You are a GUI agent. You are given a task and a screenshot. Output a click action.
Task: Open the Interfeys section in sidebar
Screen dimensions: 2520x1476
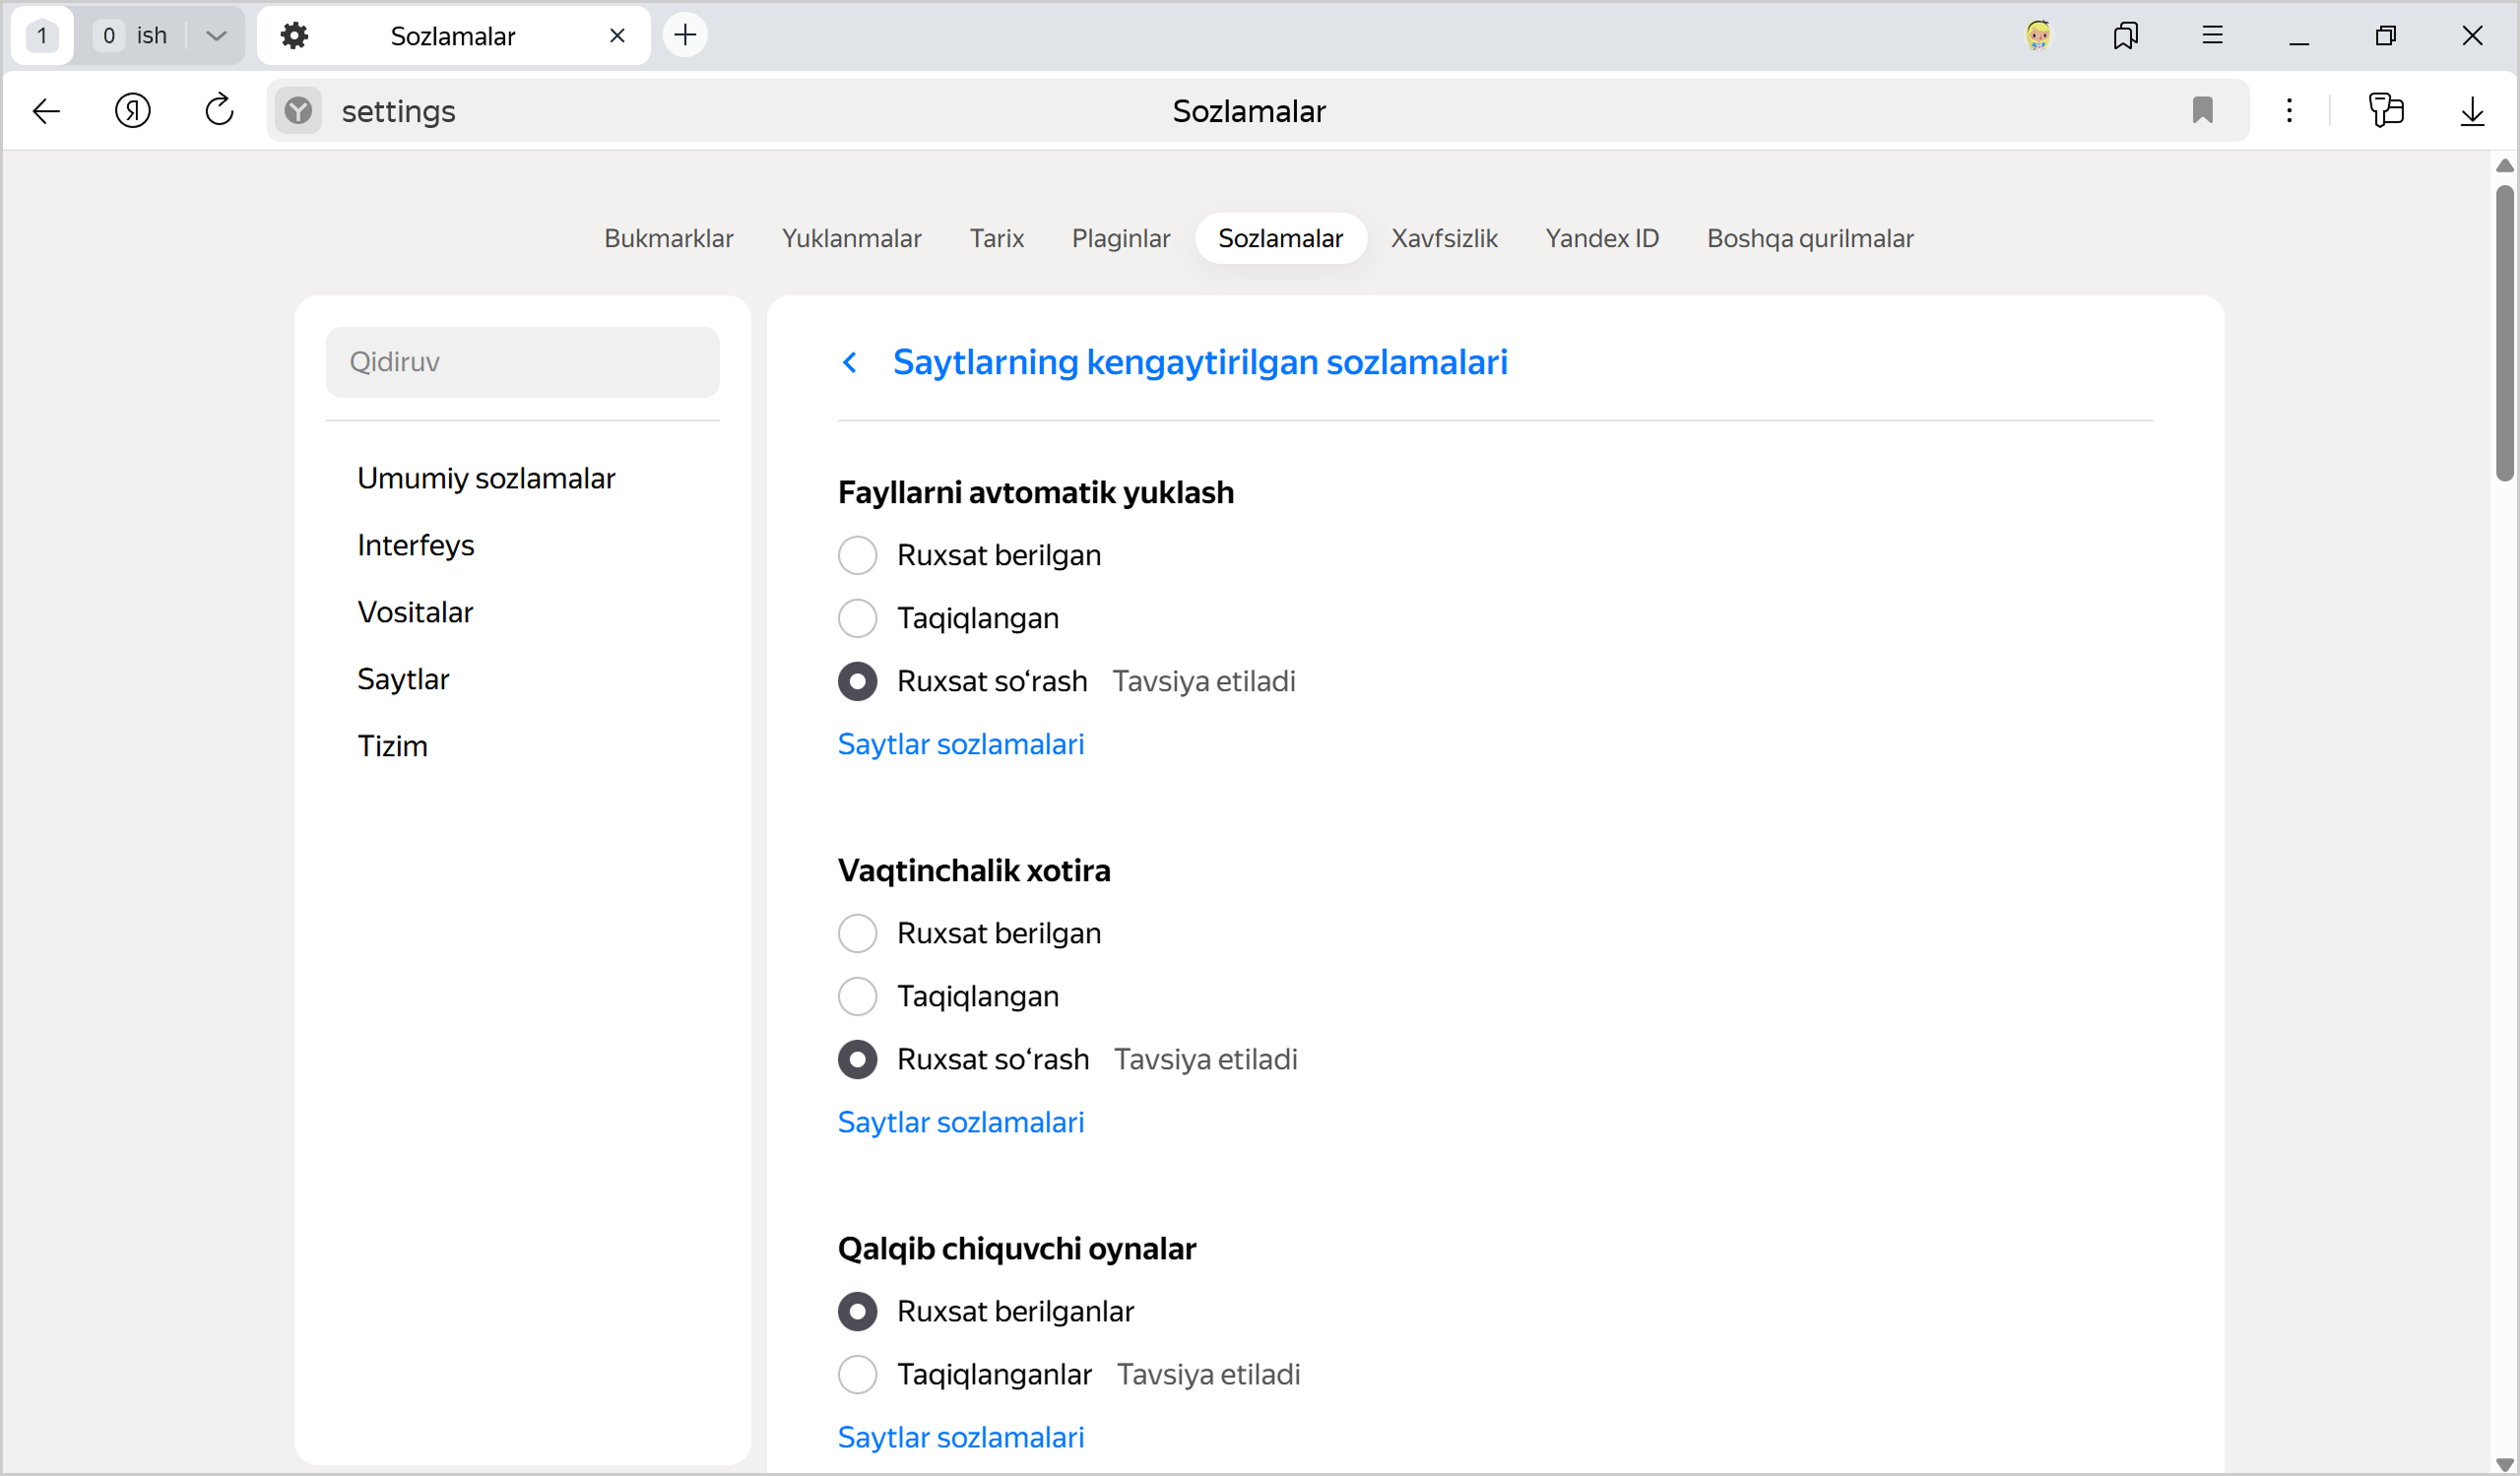pyautogui.click(x=415, y=545)
